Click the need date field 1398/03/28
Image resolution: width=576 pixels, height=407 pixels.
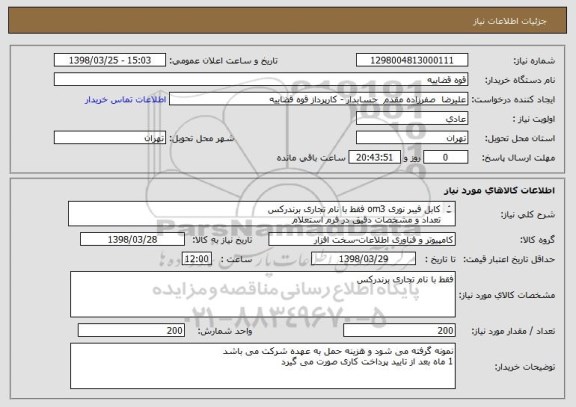pos(132,239)
